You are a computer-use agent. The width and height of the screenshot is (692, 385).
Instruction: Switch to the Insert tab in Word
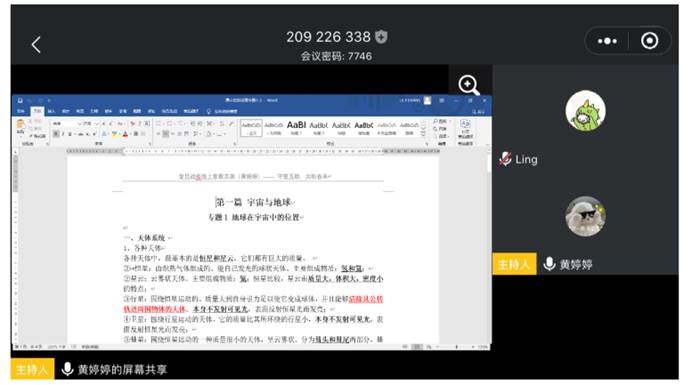pyautogui.click(x=52, y=111)
